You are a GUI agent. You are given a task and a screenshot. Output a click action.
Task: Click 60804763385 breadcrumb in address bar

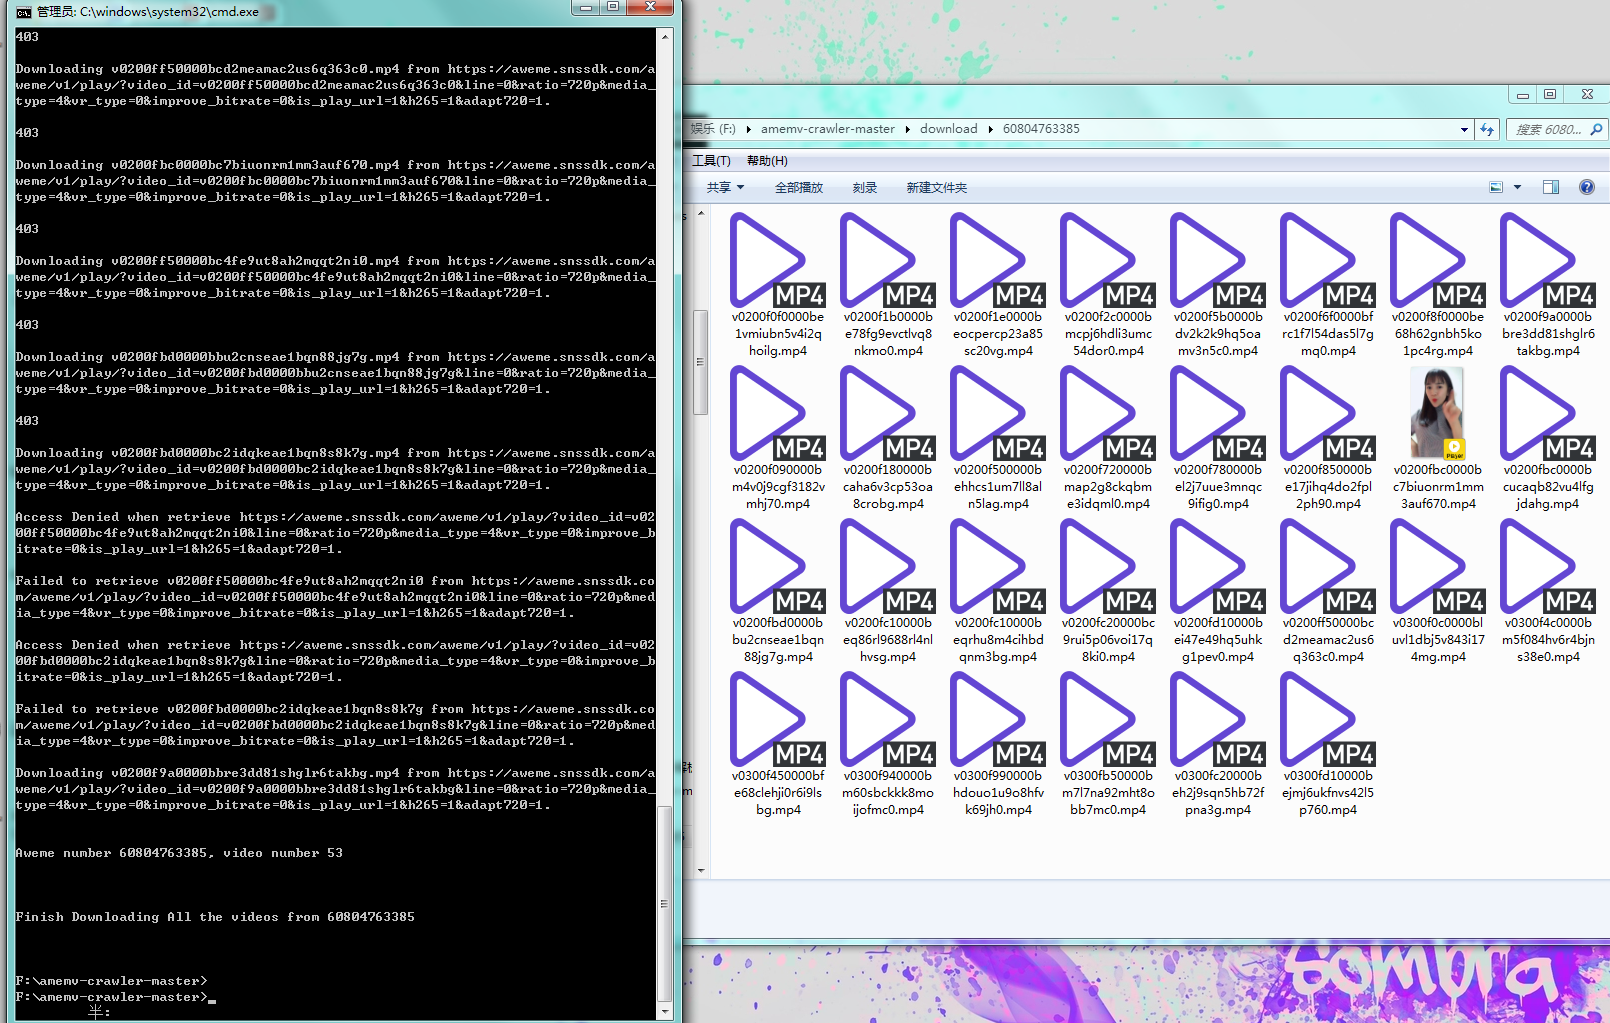click(1041, 129)
